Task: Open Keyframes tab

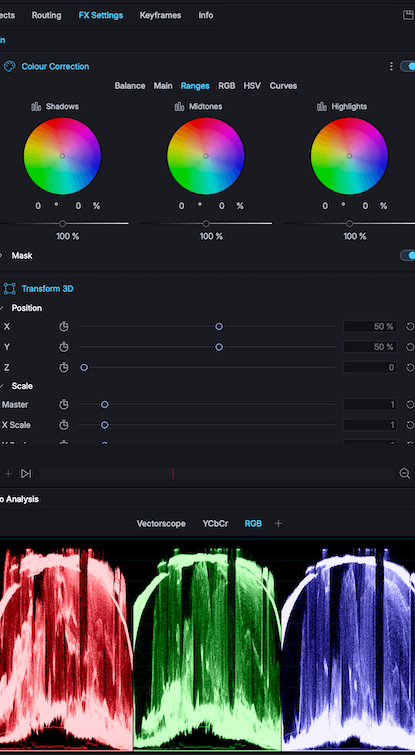Action: point(160,15)
